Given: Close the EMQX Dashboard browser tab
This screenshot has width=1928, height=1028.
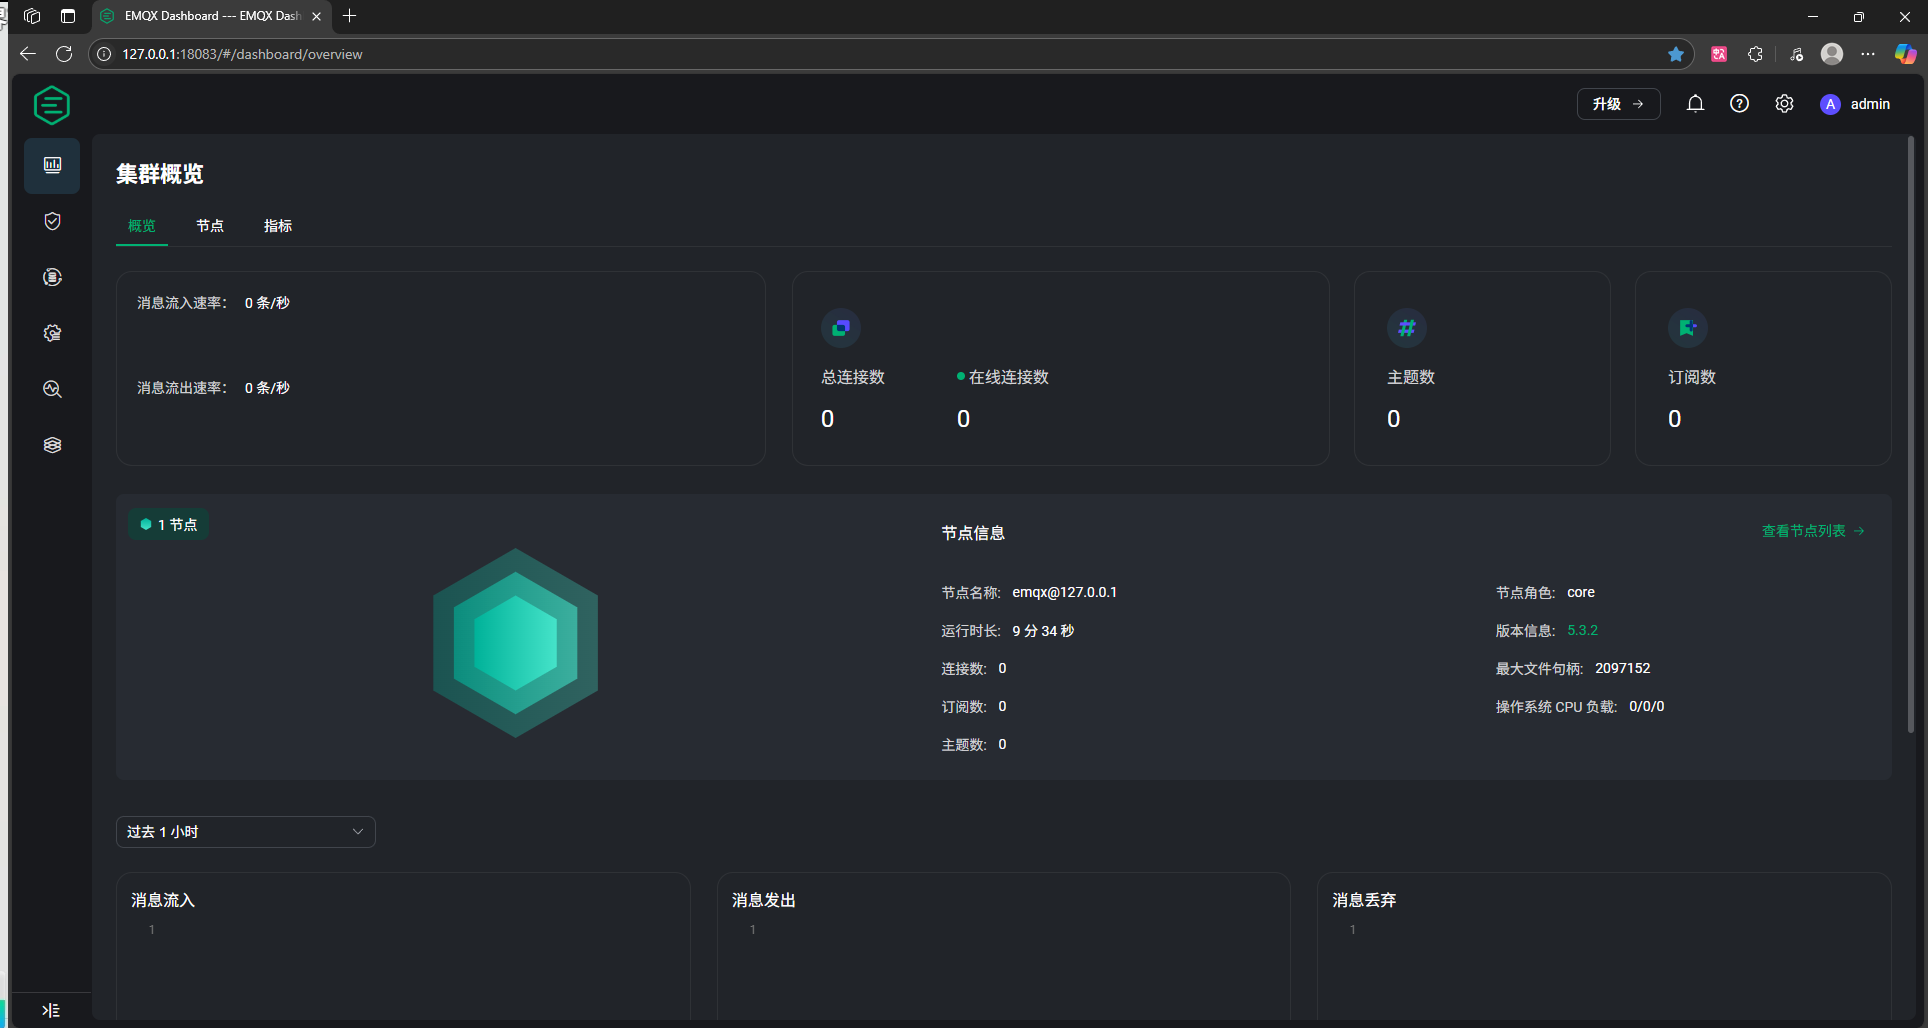Looking at the screenshot, I should (x=316, y=16).
